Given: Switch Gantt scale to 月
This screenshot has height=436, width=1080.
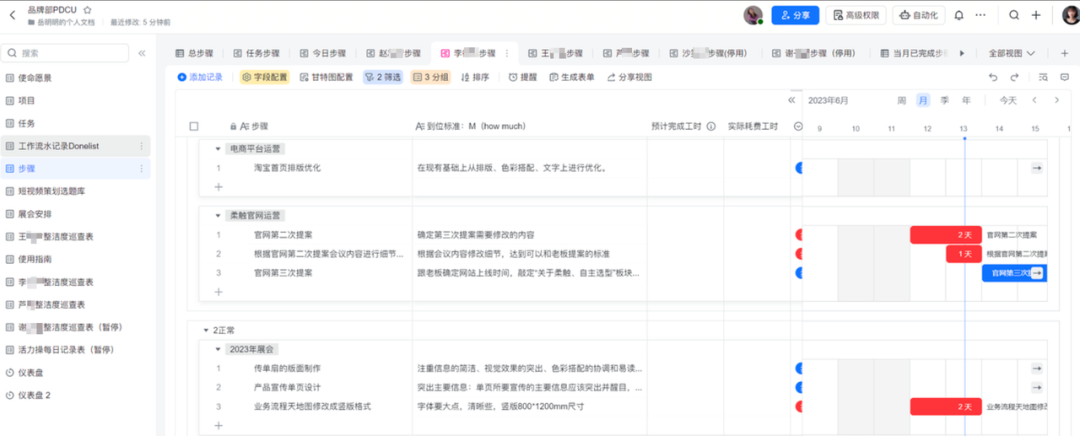Looking at the screenshot, I should (x=923, y=100).
